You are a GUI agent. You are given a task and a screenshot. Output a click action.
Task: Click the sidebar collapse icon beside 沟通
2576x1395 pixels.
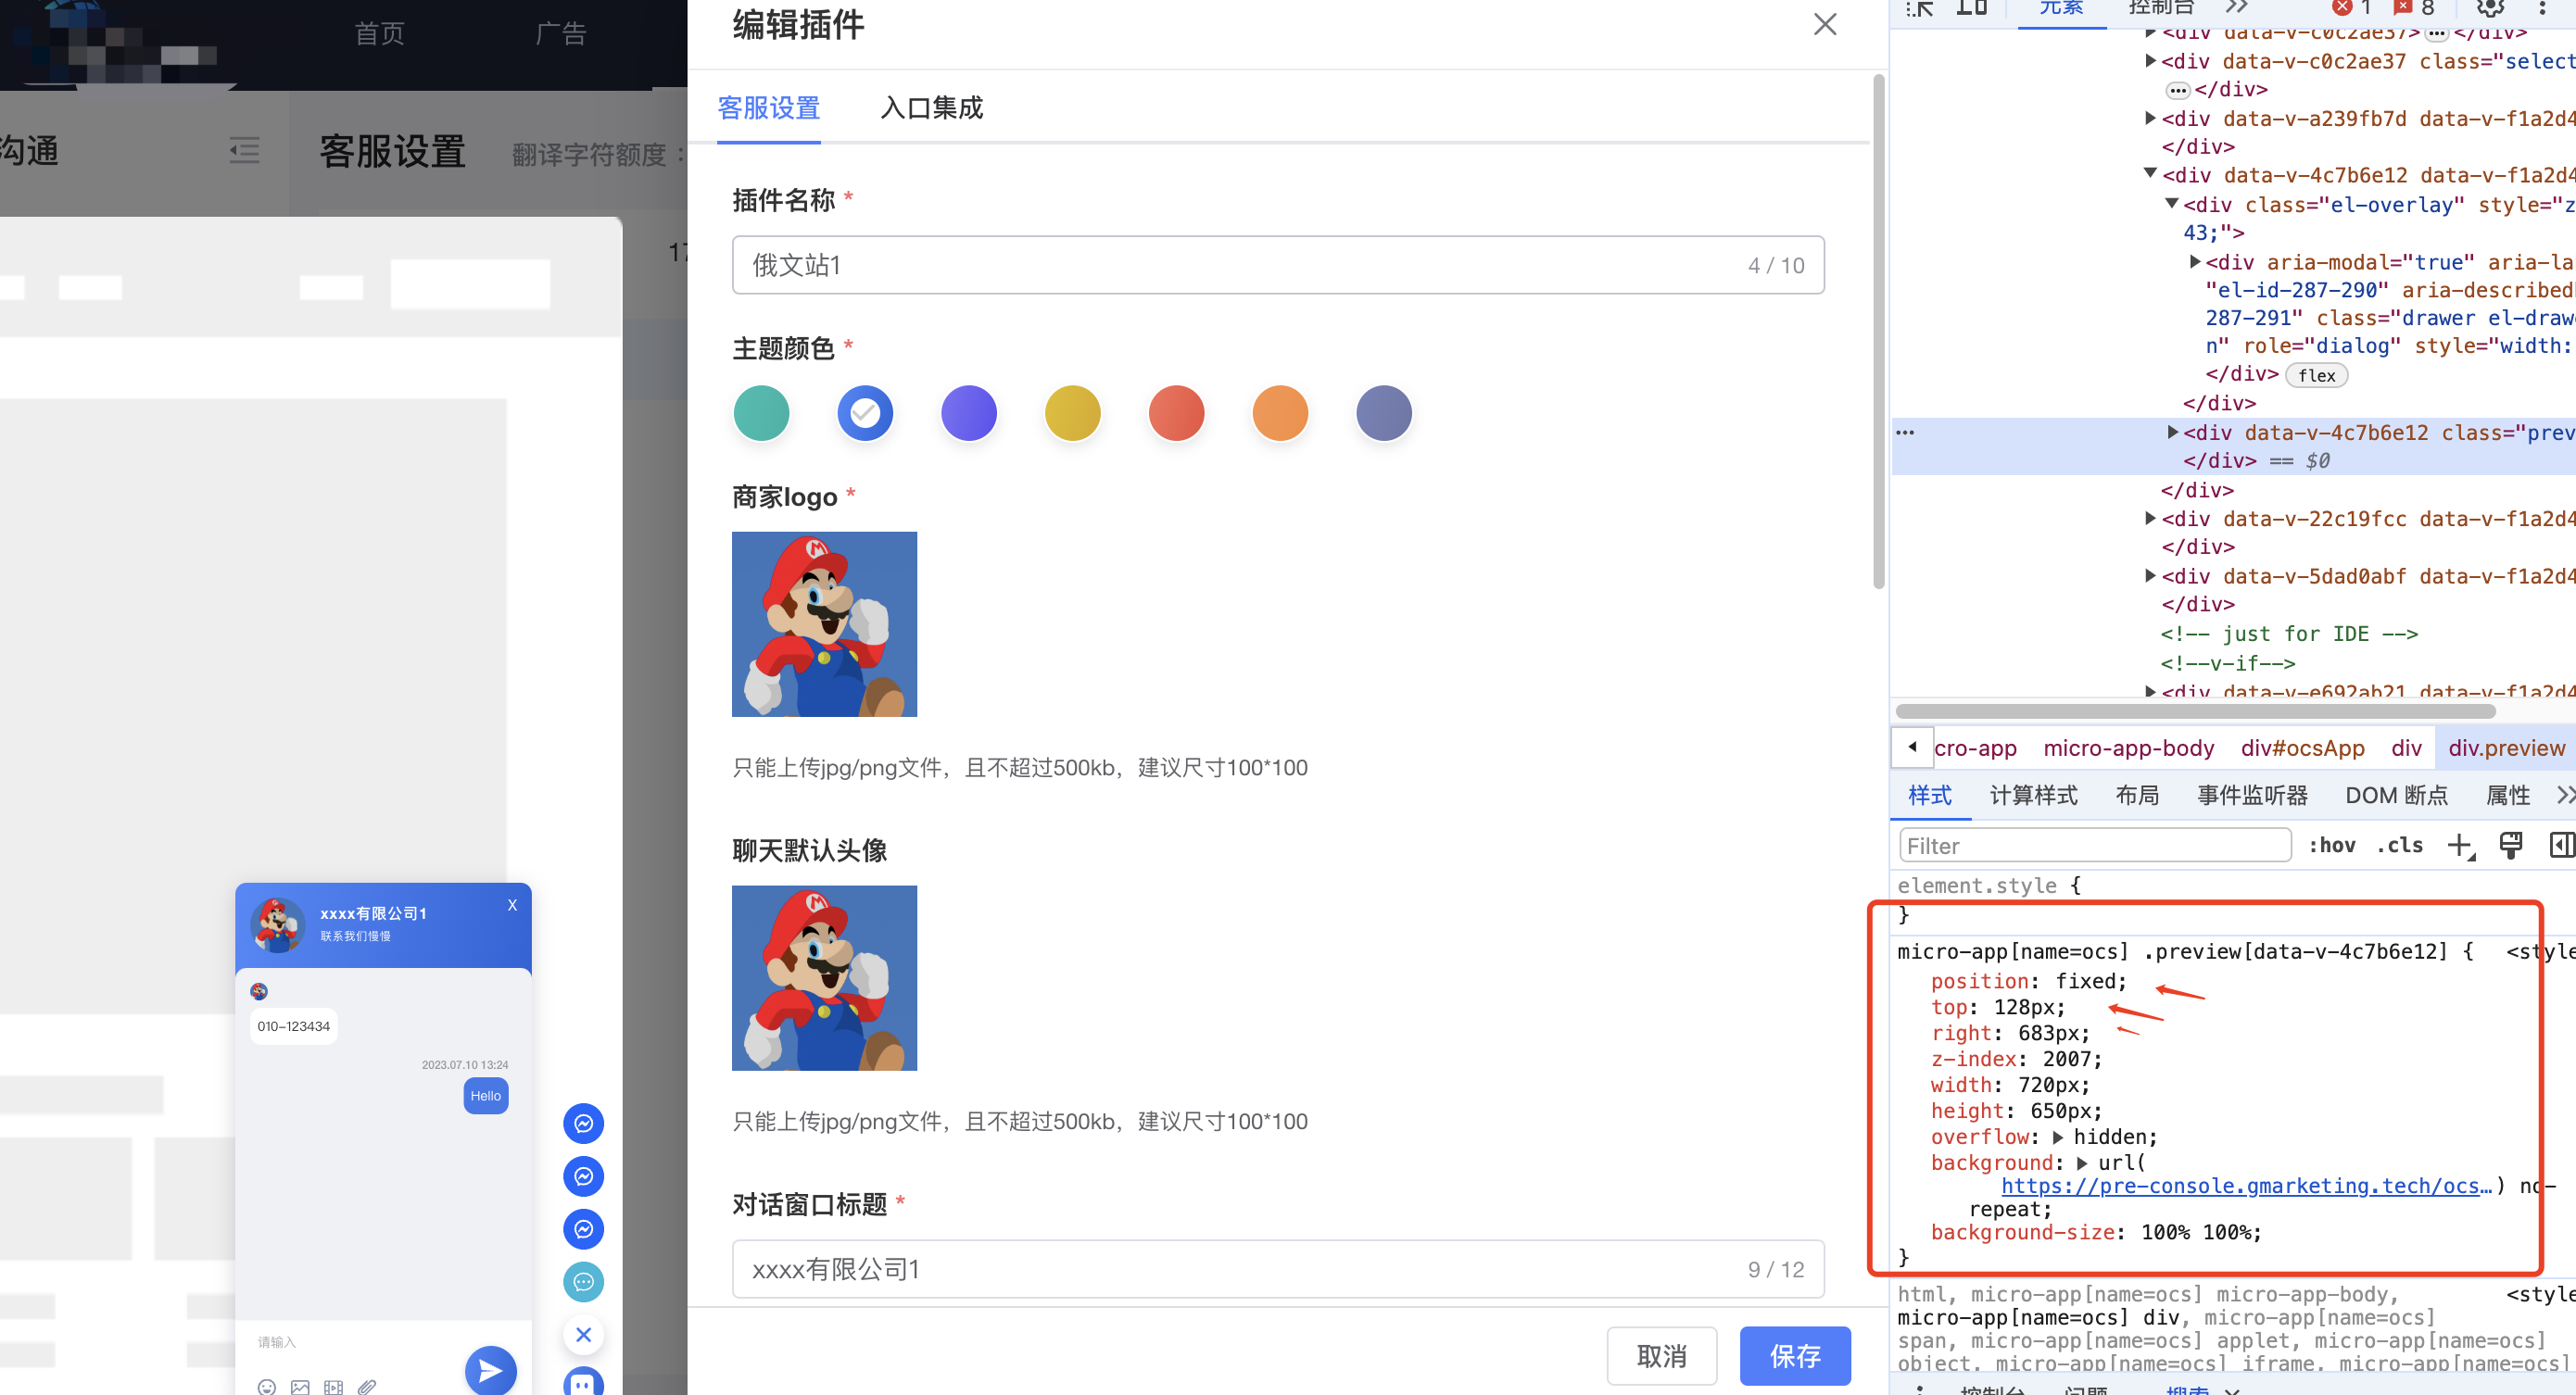tap(244, 150)
